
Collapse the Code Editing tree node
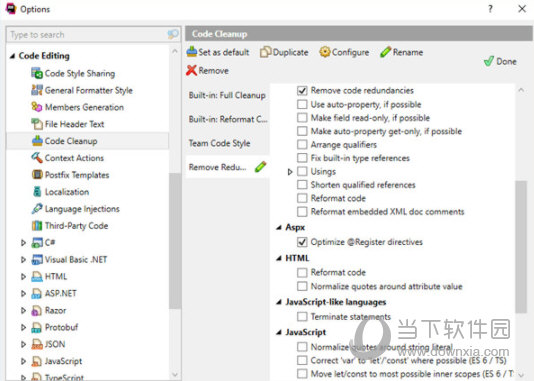coord(13,56)
